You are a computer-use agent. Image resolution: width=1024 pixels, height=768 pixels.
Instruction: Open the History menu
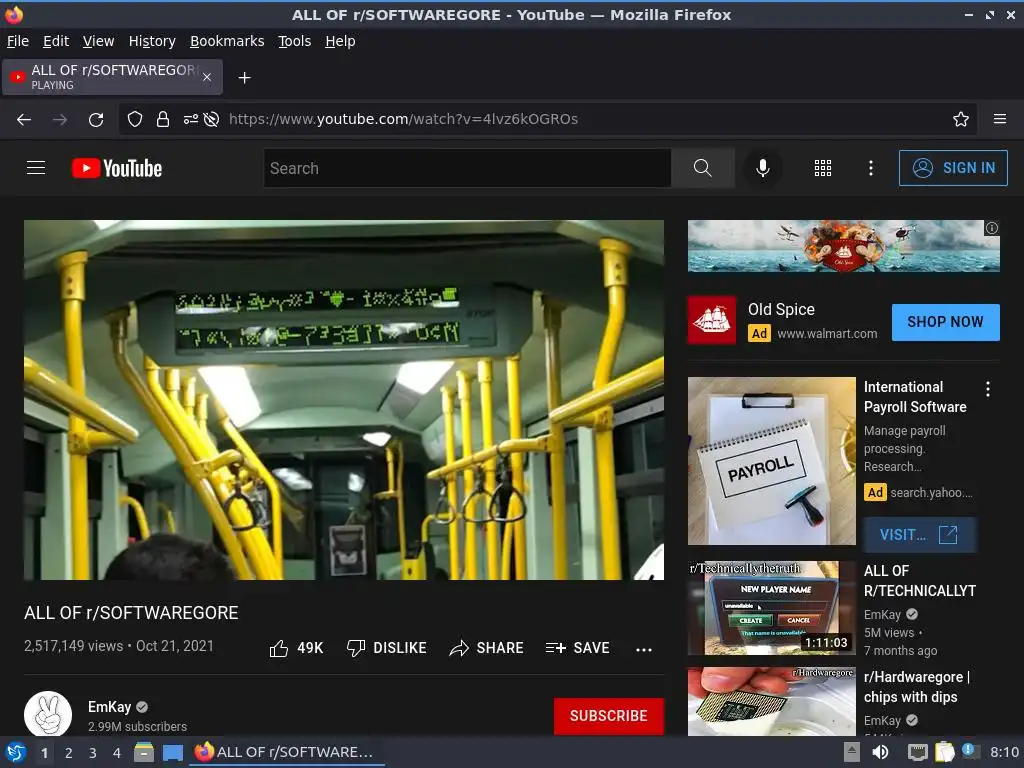(152, 41)
